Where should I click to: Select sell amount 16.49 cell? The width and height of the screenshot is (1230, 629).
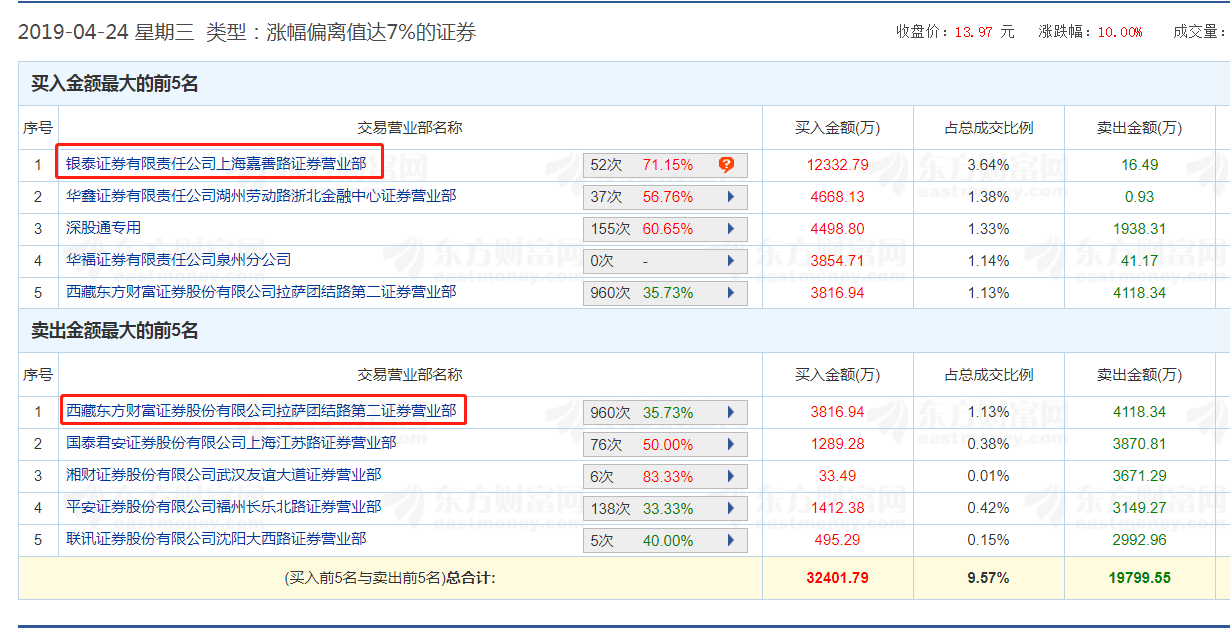(x=1139, y=165)
